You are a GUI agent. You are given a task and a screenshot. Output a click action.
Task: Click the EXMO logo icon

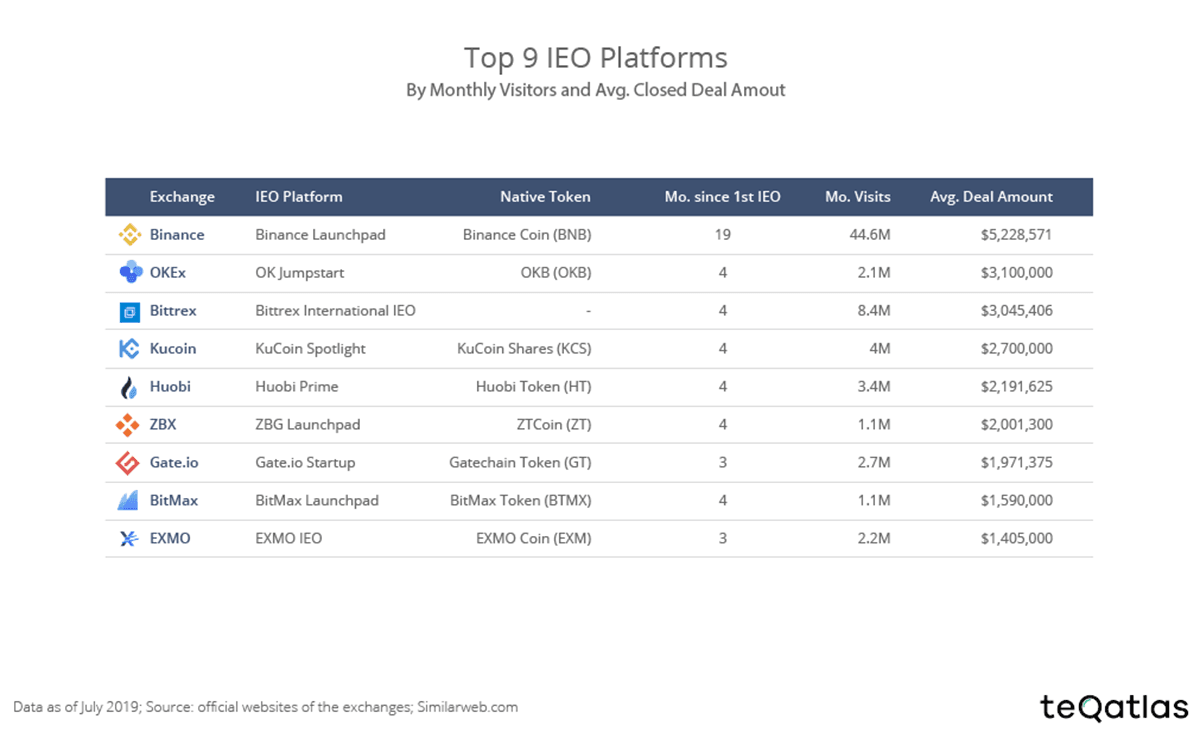(130, 539)
